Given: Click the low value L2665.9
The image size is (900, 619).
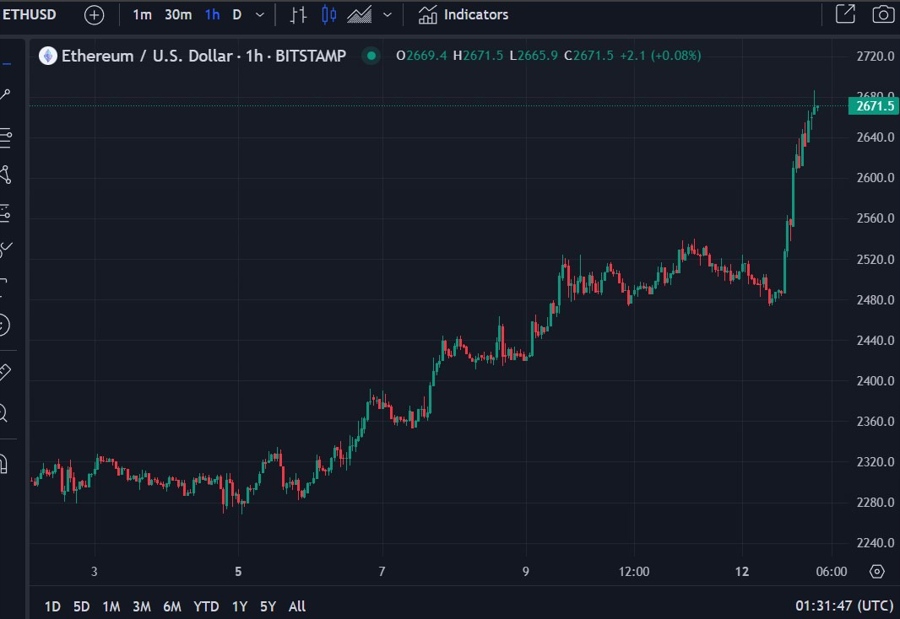Looking at the screenshot, I should tap(534, 56).
